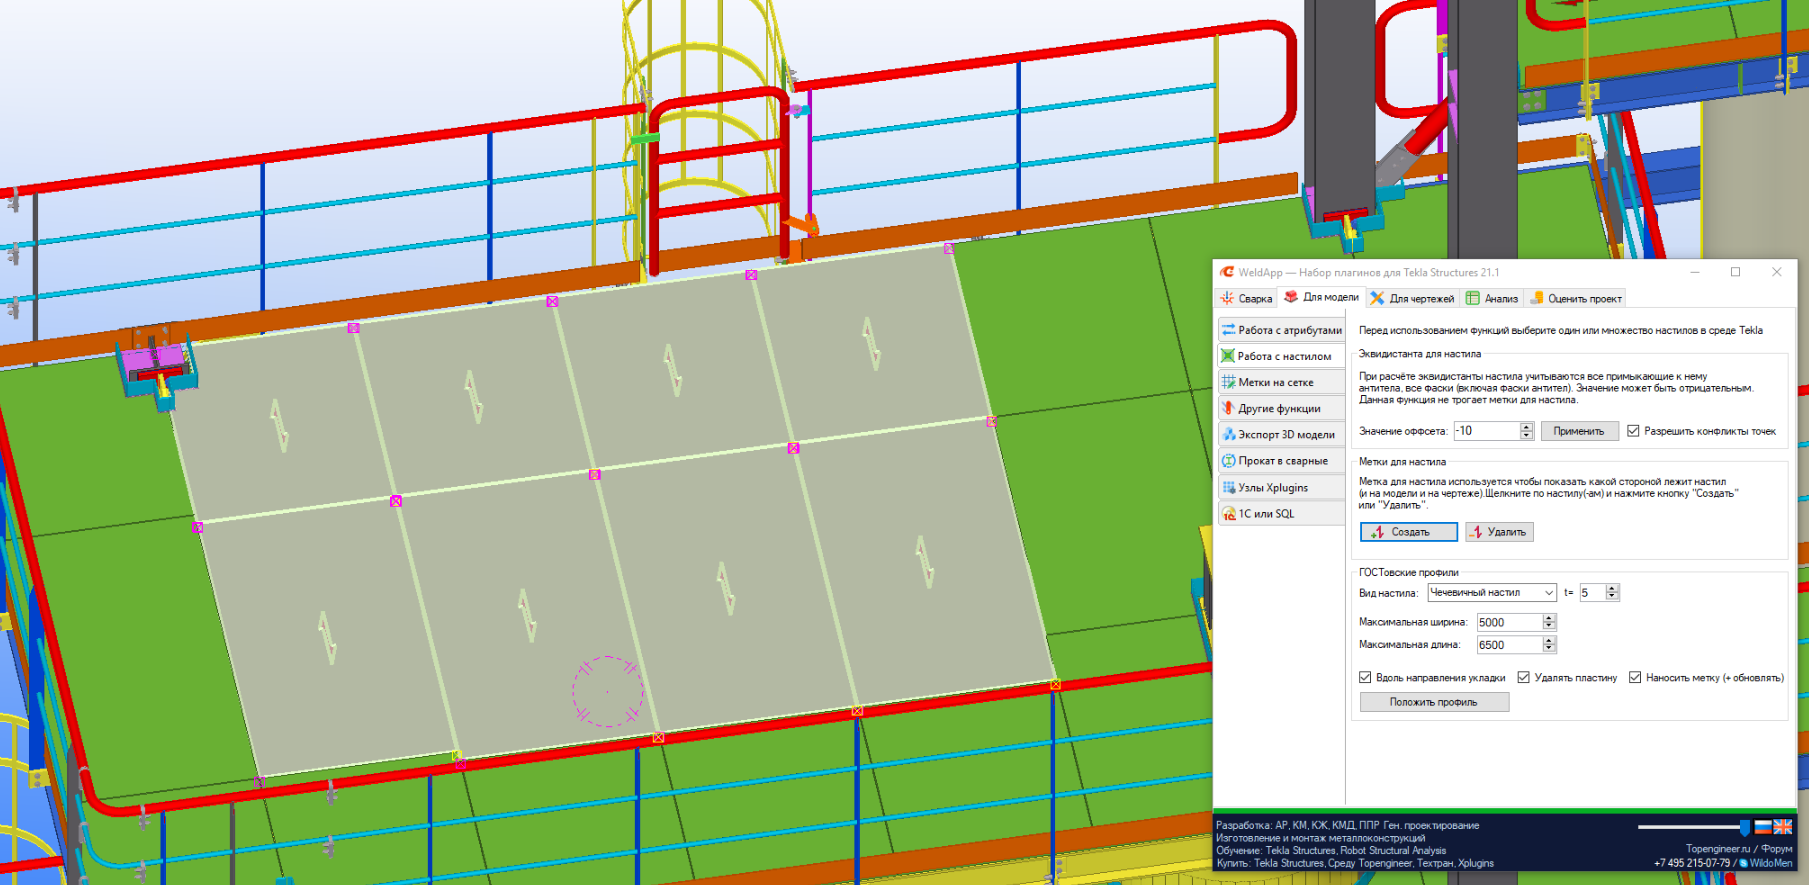The width and height of the screenshot is (1809, 885).
Task: Toggle Разрешить конфликты точек checkbox
Action: (x=1634, y=431)
